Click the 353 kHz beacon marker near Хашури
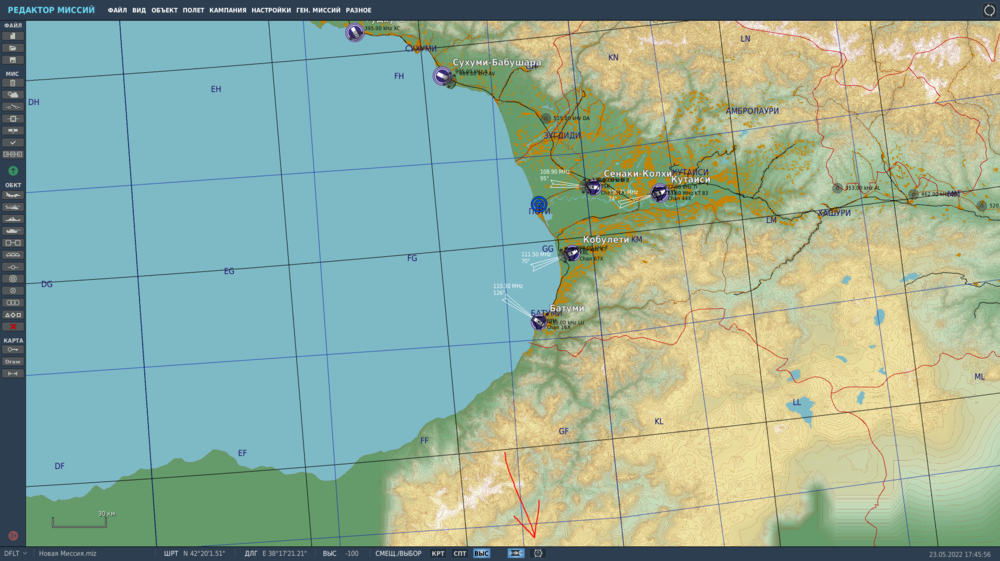Viewport: 1000px width, 561px height. click(x=837, y=188)
